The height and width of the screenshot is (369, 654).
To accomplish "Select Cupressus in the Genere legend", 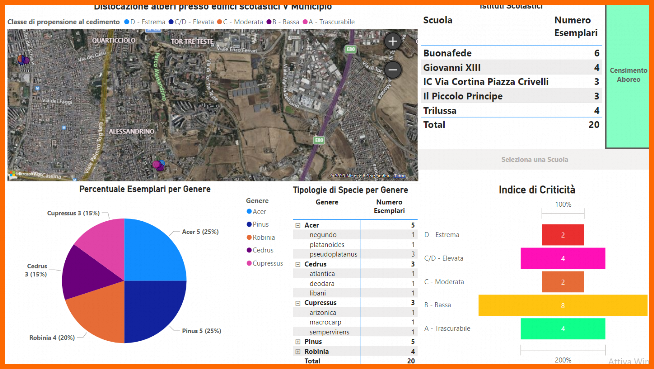I will pos(265,264).
